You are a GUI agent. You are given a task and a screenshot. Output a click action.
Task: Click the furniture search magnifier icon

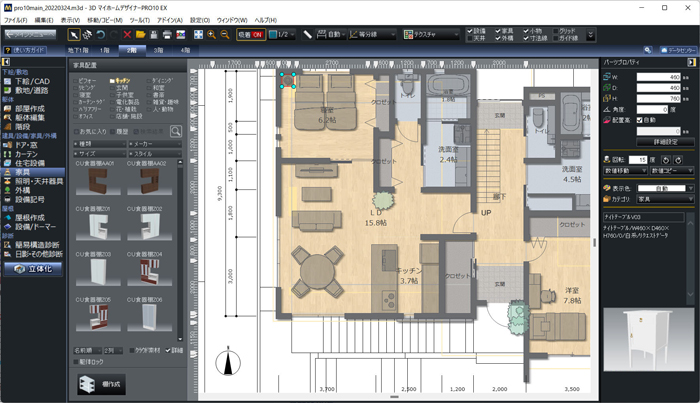[x=175, y=130]
